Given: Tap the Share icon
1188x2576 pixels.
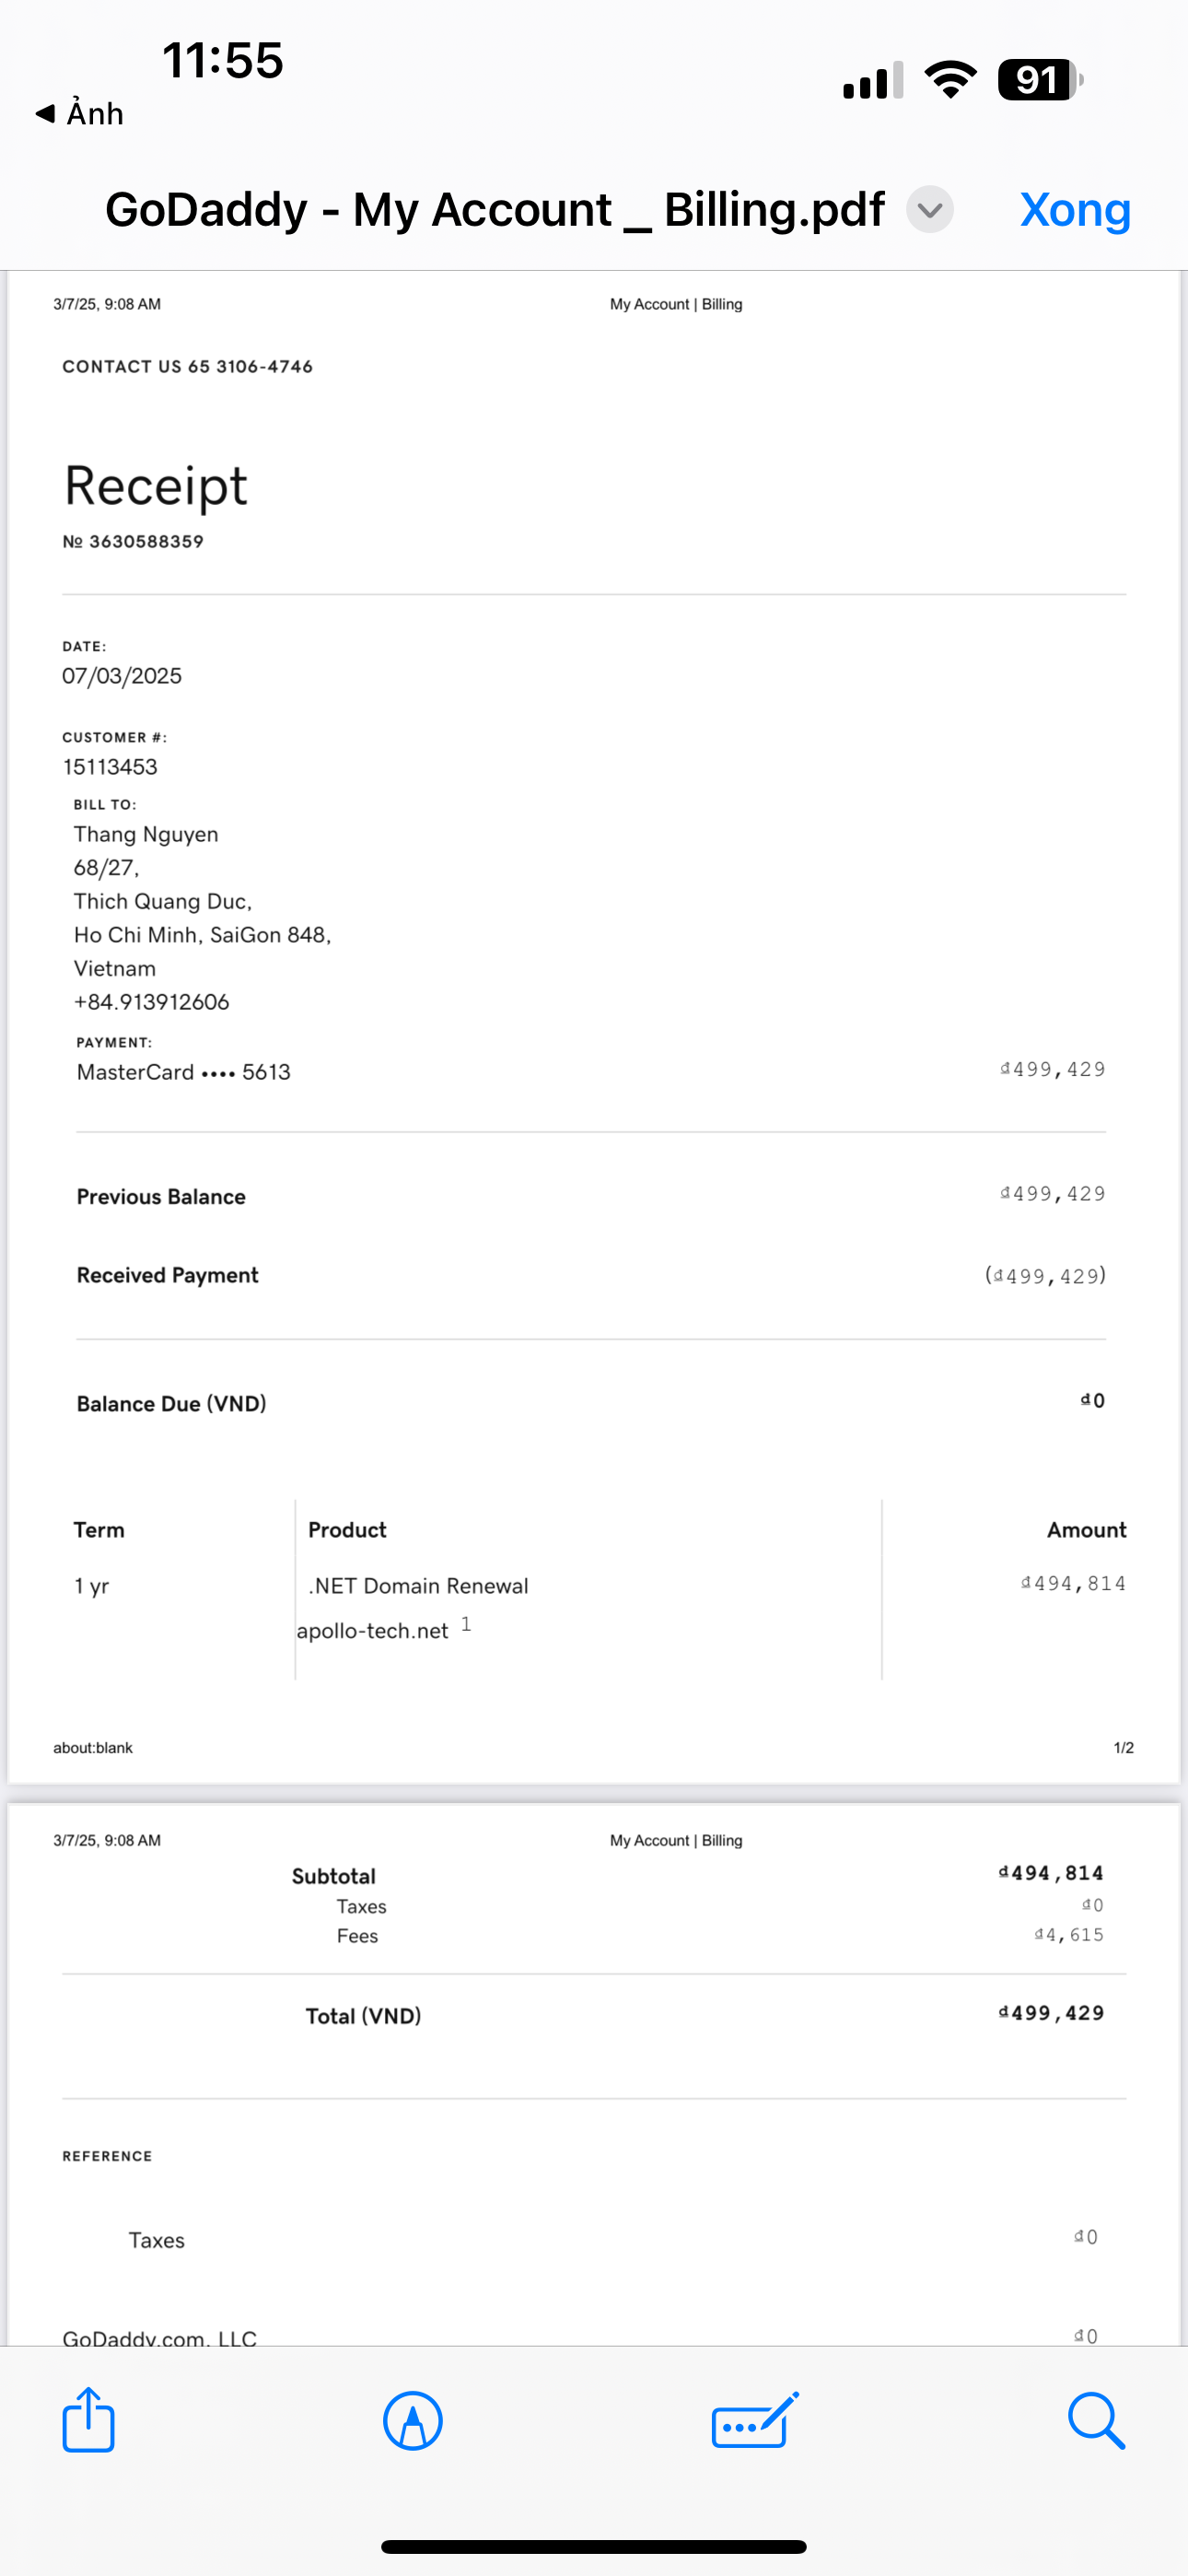Looking at the screenshot, I should (88, 2420).
